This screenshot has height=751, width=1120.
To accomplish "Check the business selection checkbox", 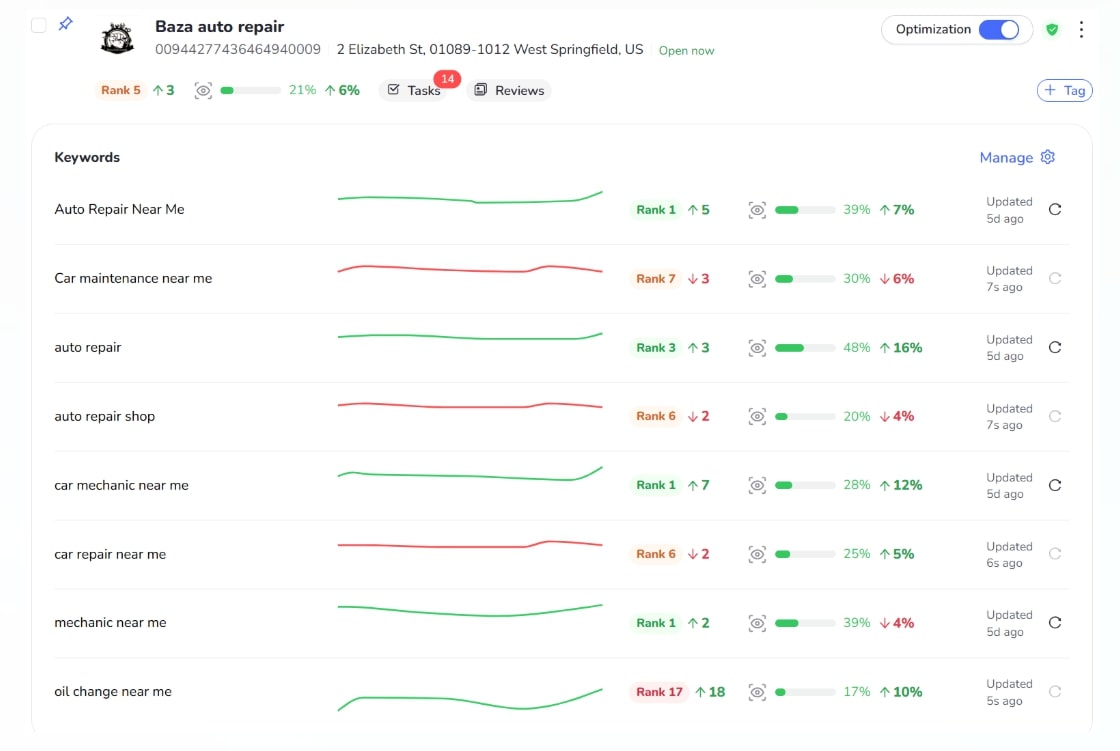I will point(38,25).
